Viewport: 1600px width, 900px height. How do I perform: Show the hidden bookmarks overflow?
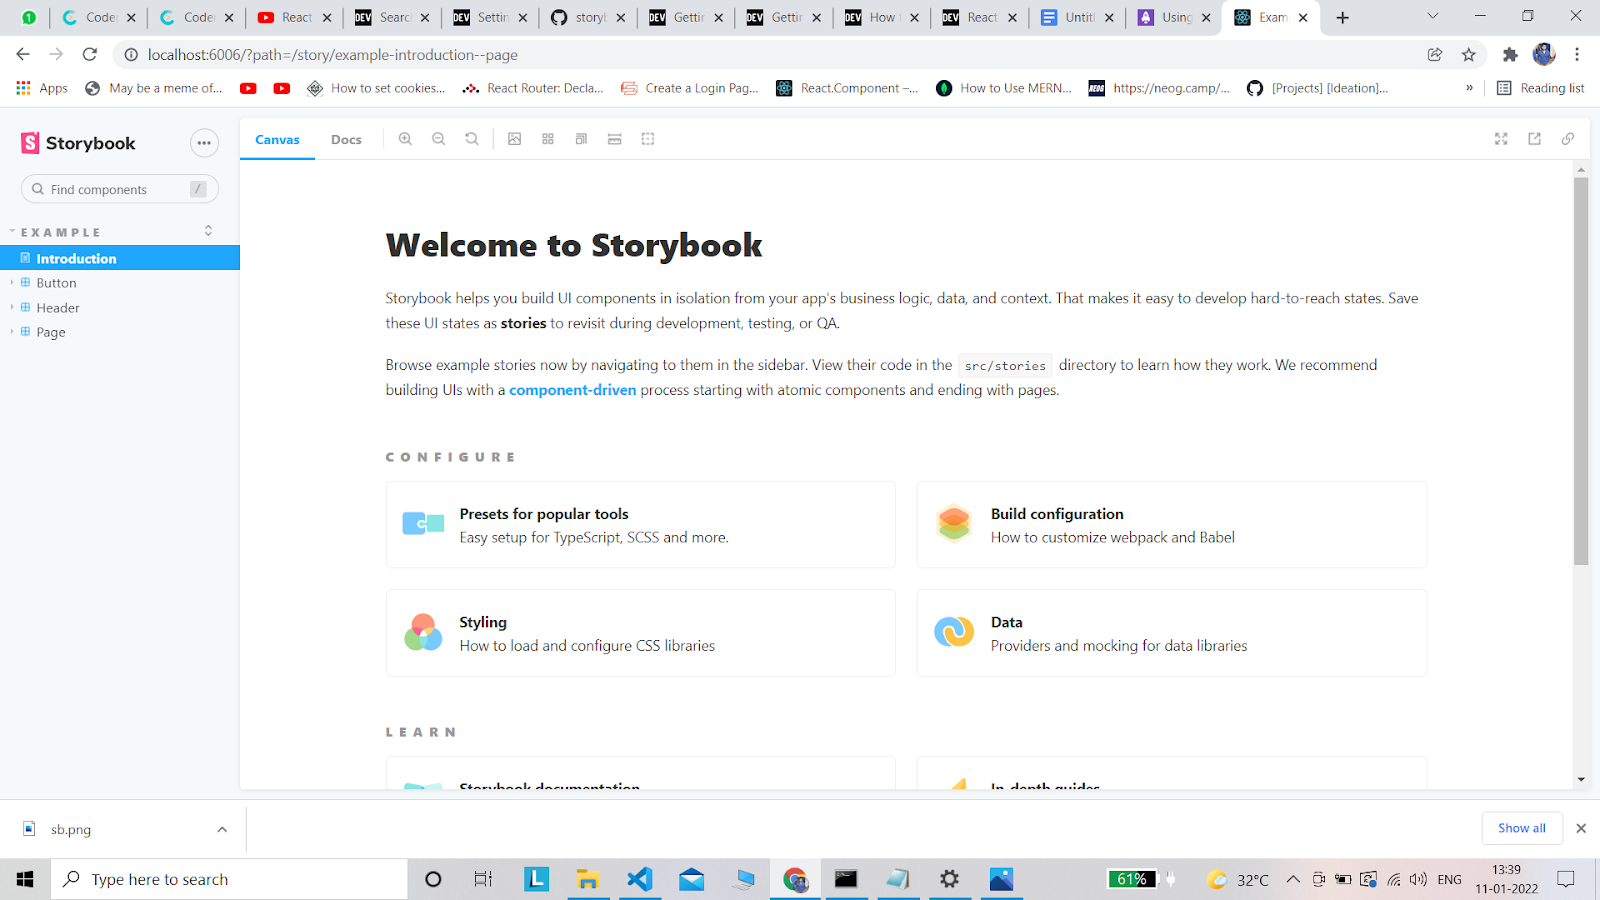(1469, 88)
